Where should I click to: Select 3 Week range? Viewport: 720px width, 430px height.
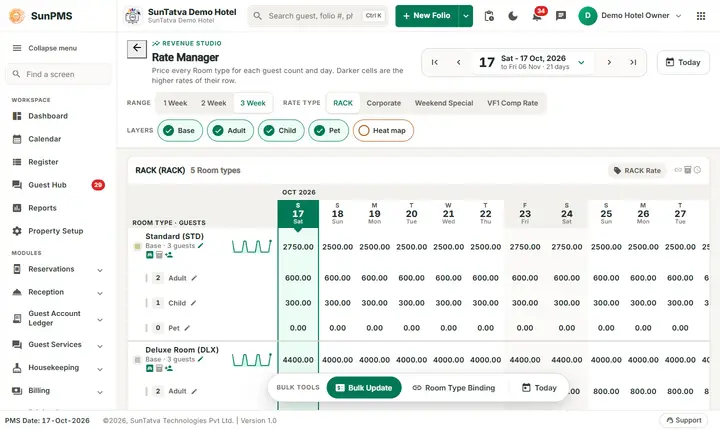253,103
